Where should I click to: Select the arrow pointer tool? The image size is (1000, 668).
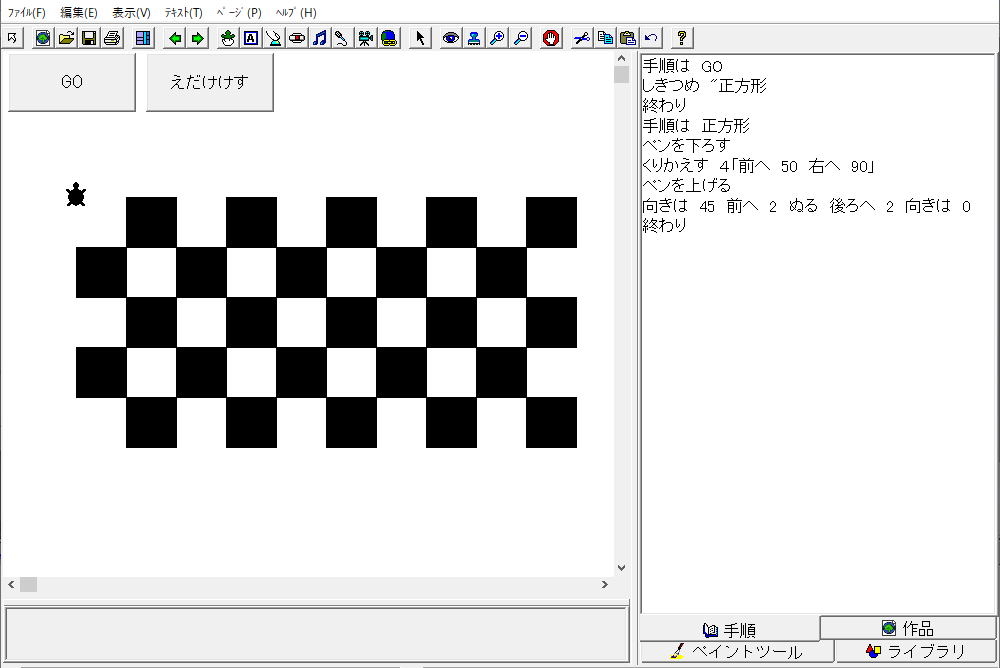click(420, 38)
